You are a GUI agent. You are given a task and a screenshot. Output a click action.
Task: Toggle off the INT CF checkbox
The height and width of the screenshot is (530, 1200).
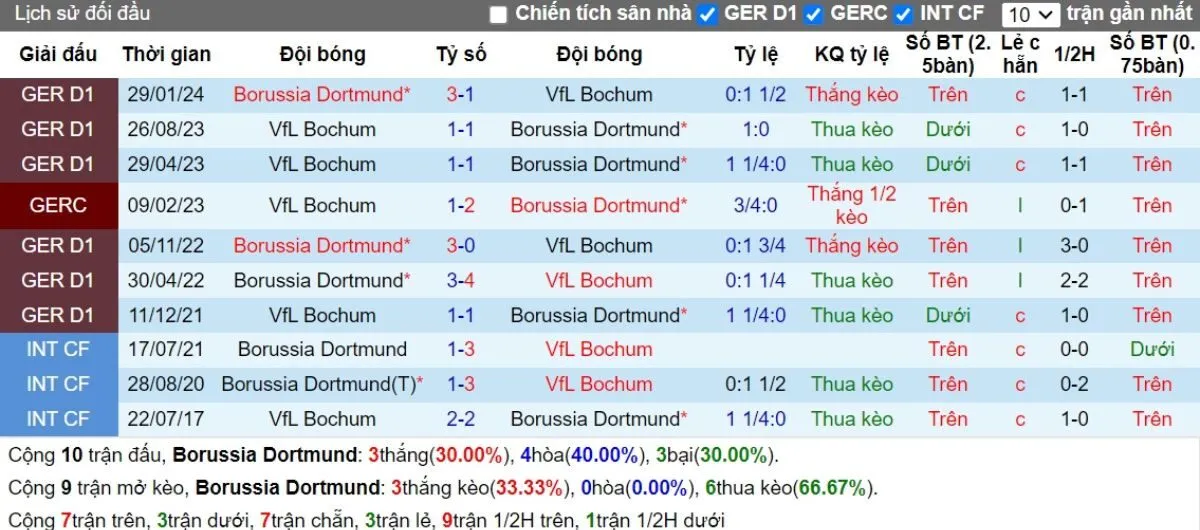pos(904,15)
